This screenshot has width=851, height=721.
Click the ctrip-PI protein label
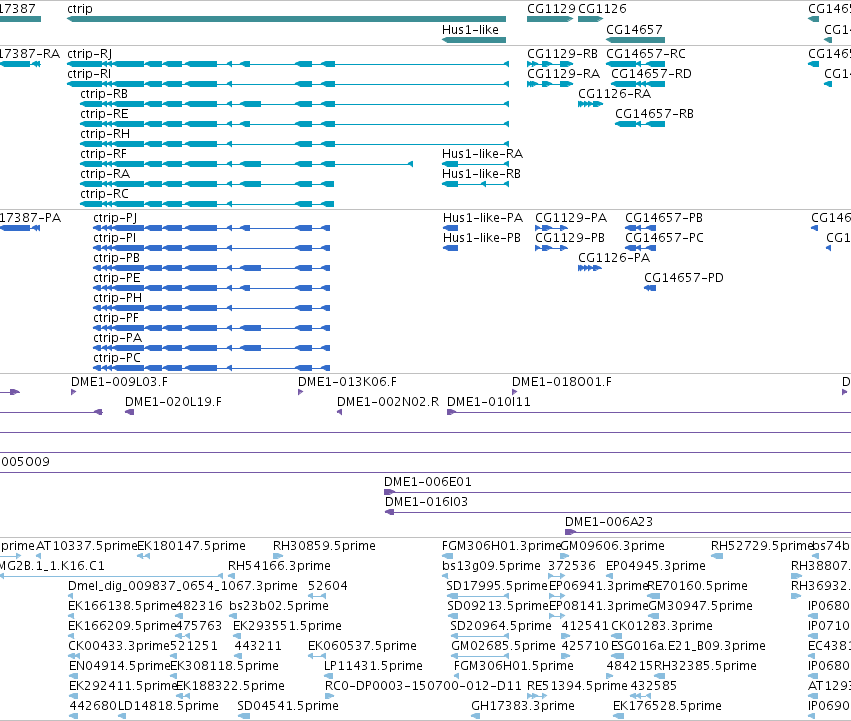[x=115, y=238]
